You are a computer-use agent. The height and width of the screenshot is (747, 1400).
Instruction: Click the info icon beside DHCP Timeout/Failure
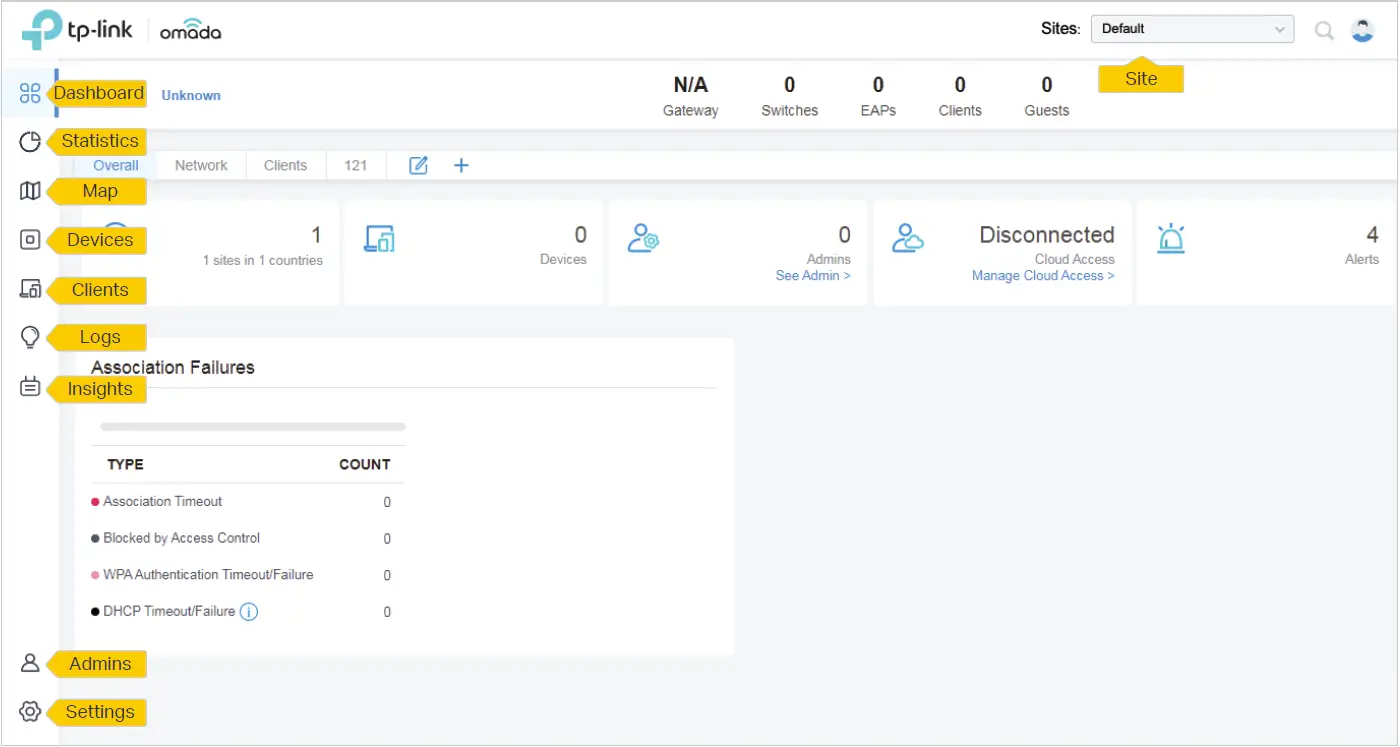pos(249,611)
